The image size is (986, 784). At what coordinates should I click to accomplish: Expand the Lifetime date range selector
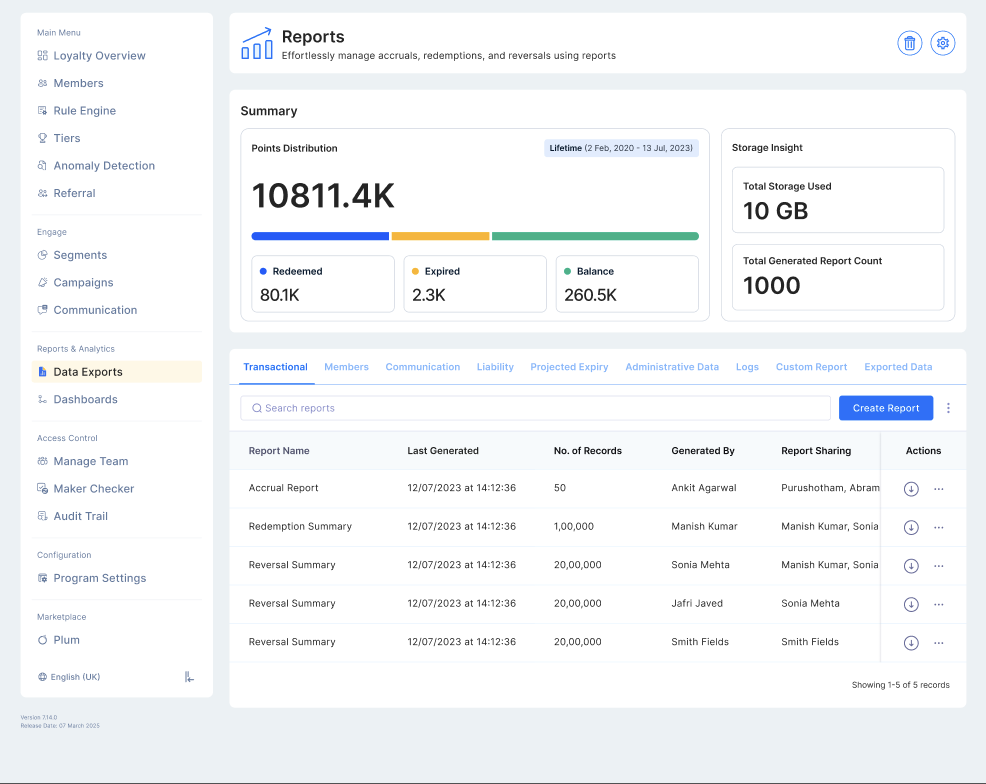[621, 148]
